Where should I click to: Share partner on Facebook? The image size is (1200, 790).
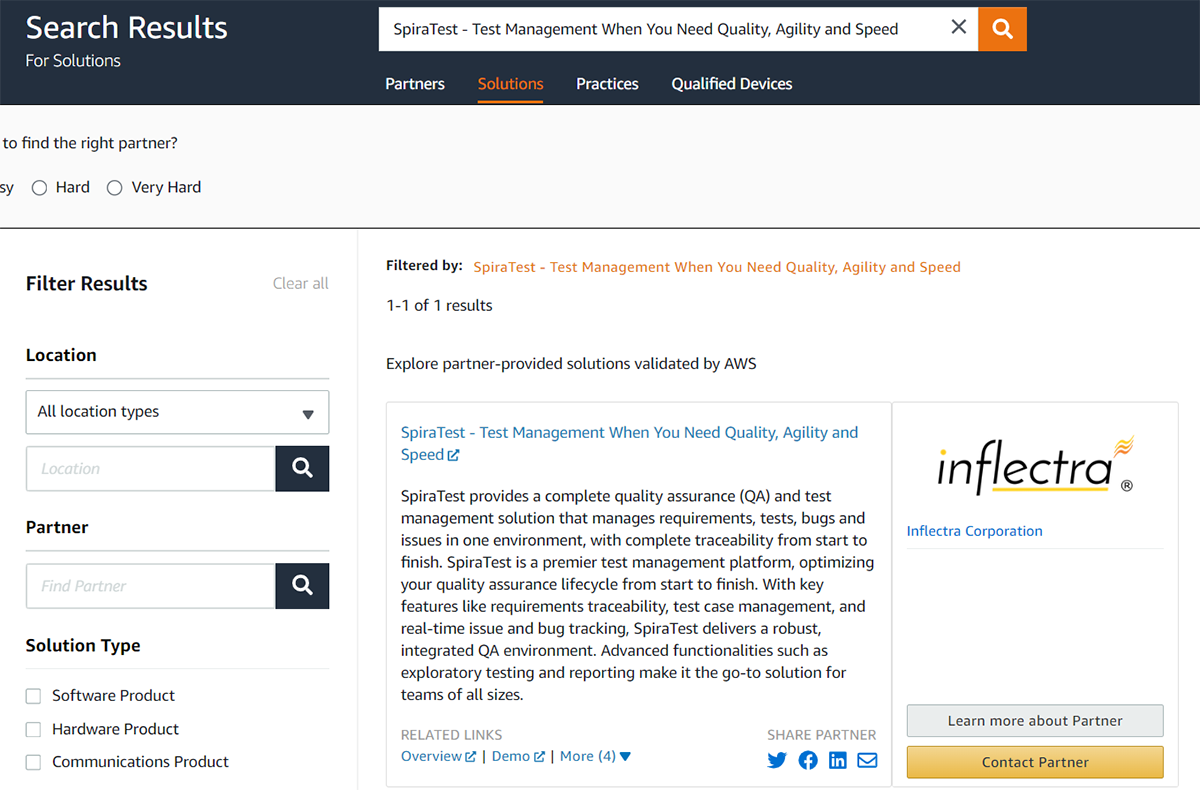pyautogui.click(x=808, y=760)
